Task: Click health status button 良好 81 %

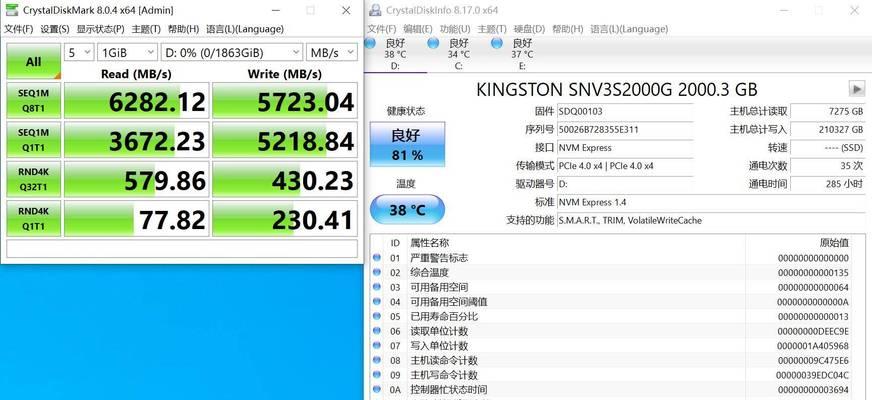Action: [x=407, y=144]
